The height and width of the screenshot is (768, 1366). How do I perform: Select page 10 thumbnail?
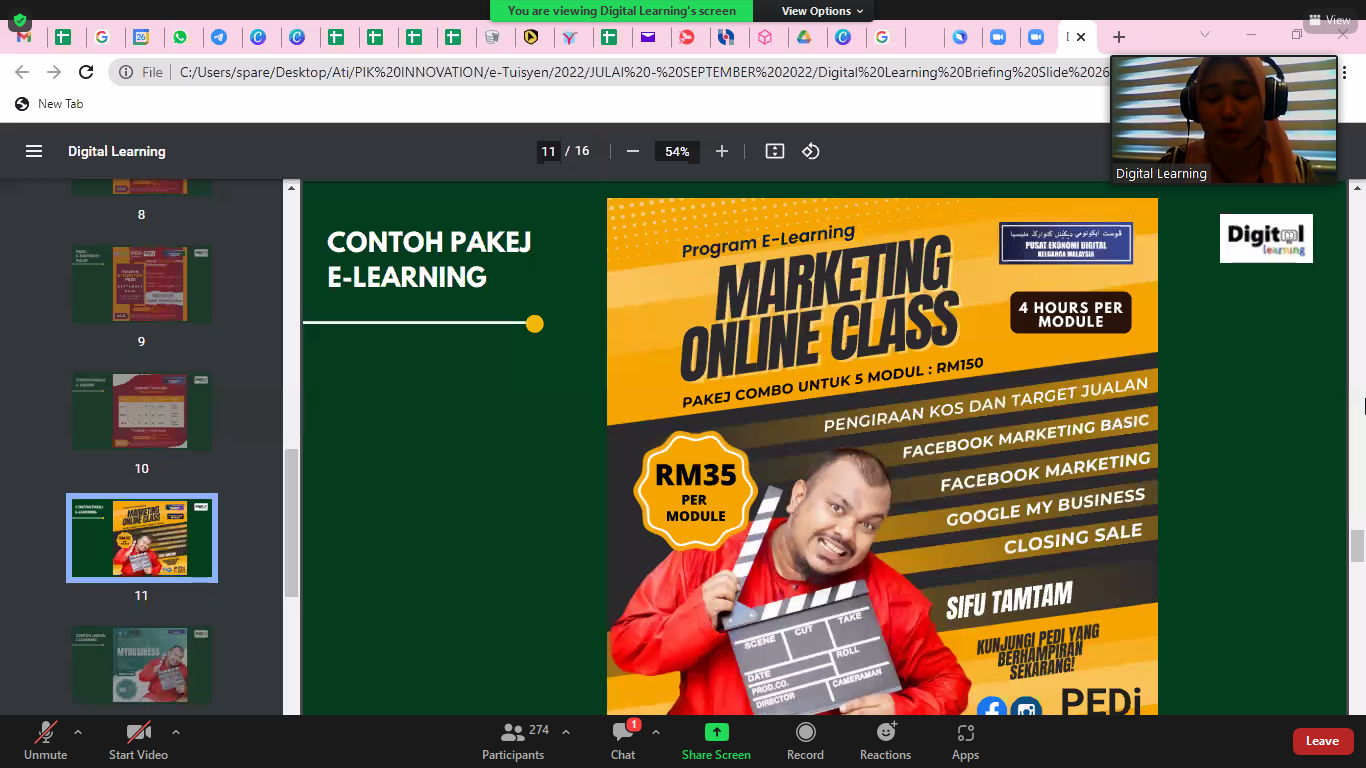tap(141, 411)
